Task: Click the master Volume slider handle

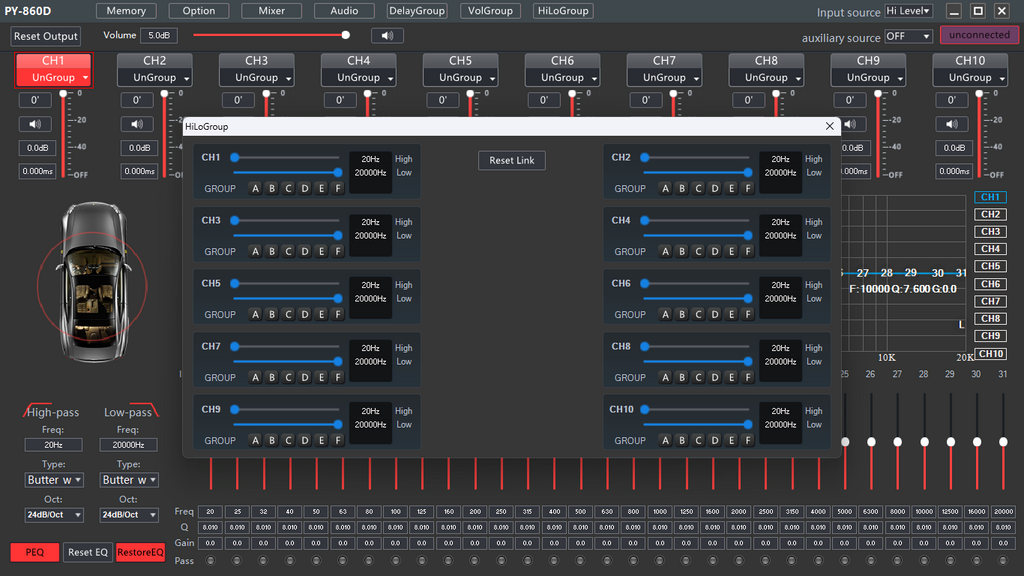Action: pos(346,34)
